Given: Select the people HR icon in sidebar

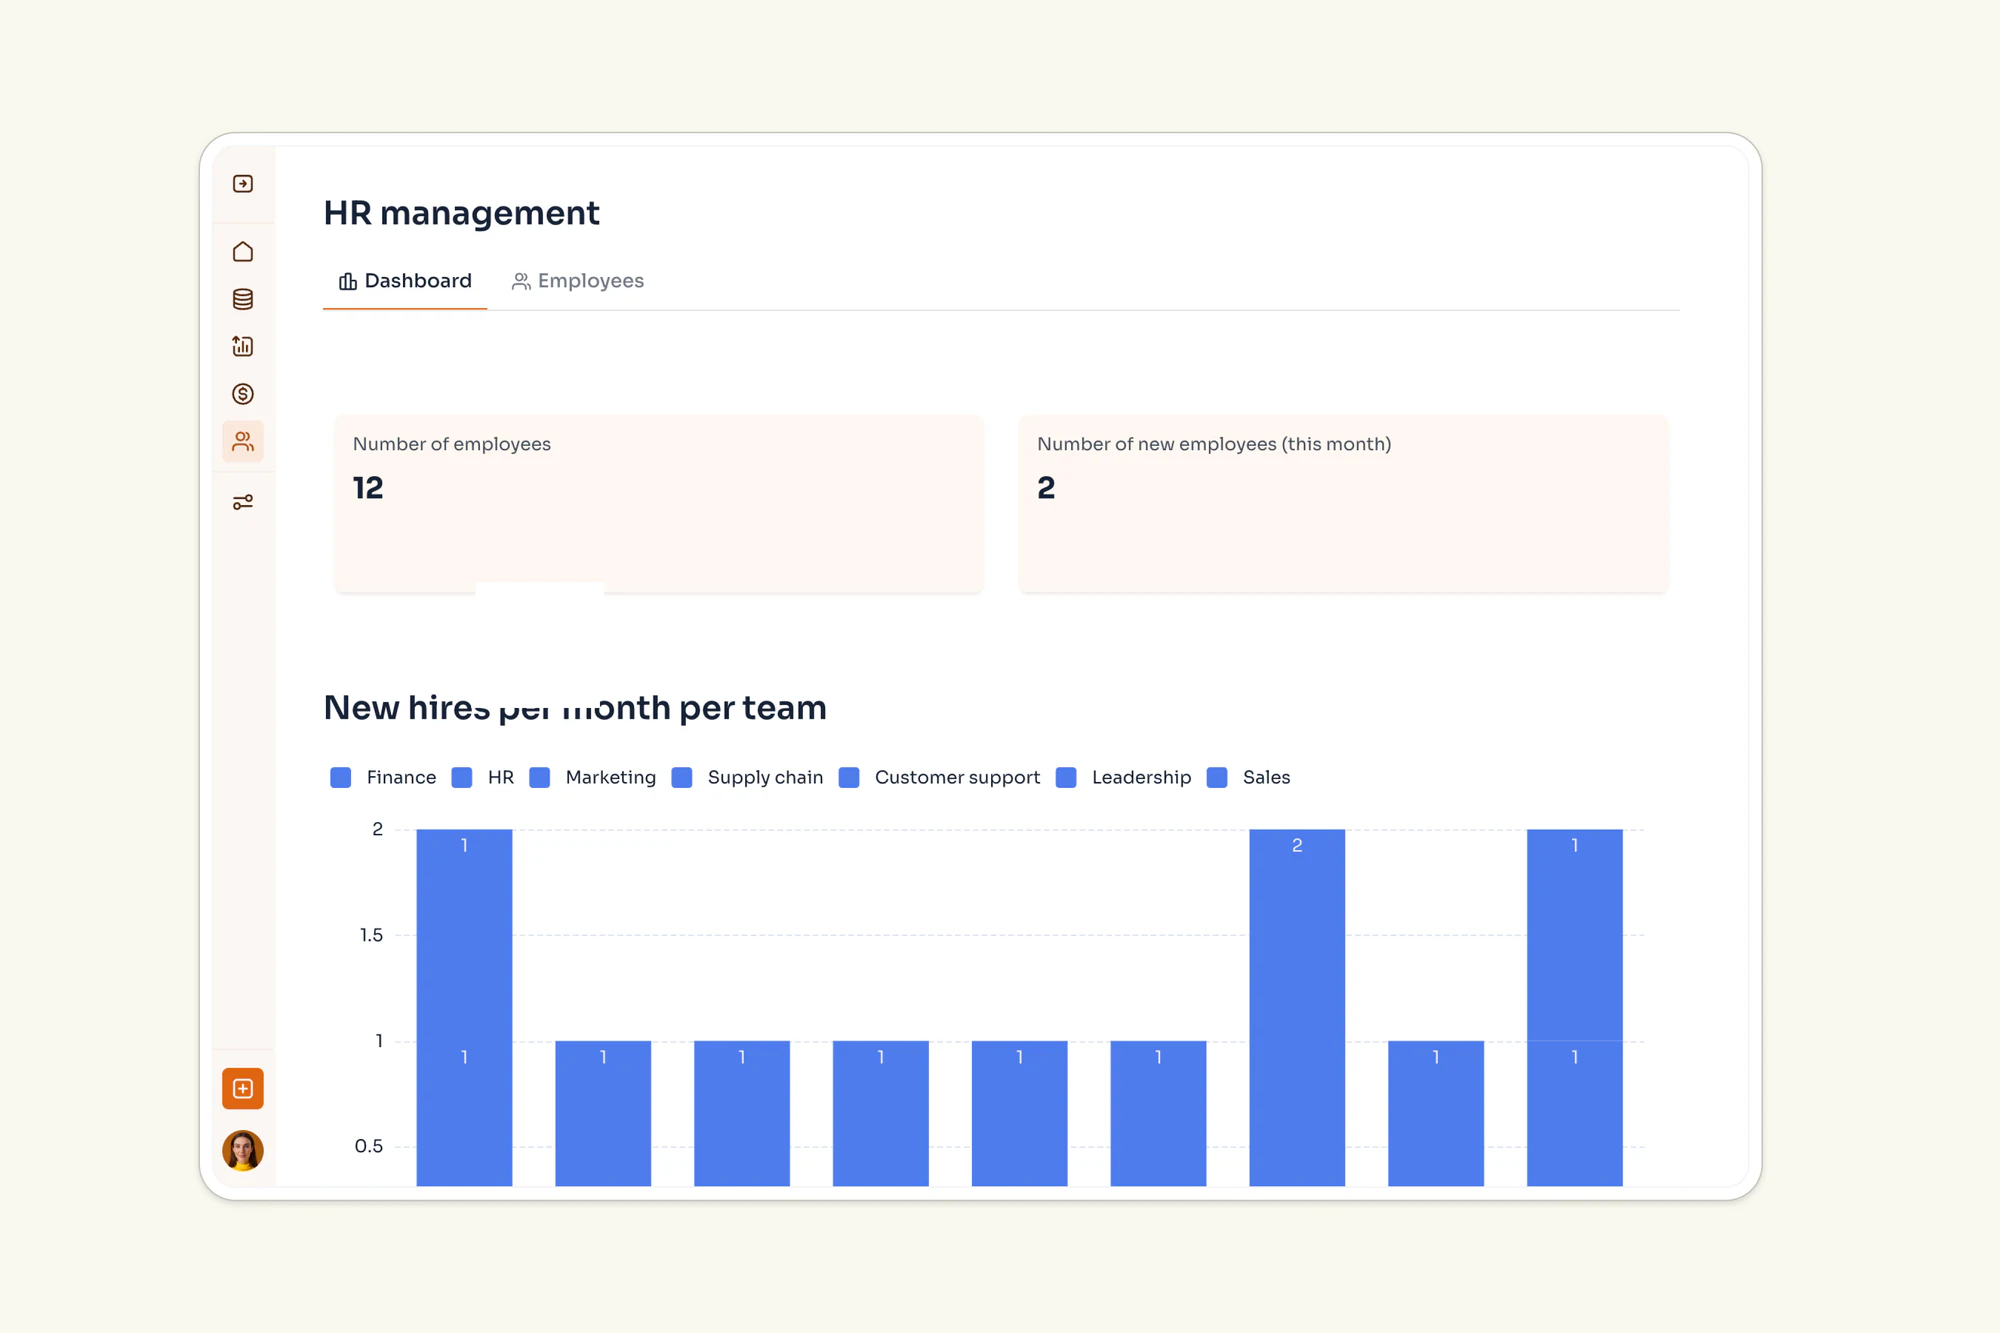Looking at the screenshot, I should pyautogui.click(x=243, y=441).
